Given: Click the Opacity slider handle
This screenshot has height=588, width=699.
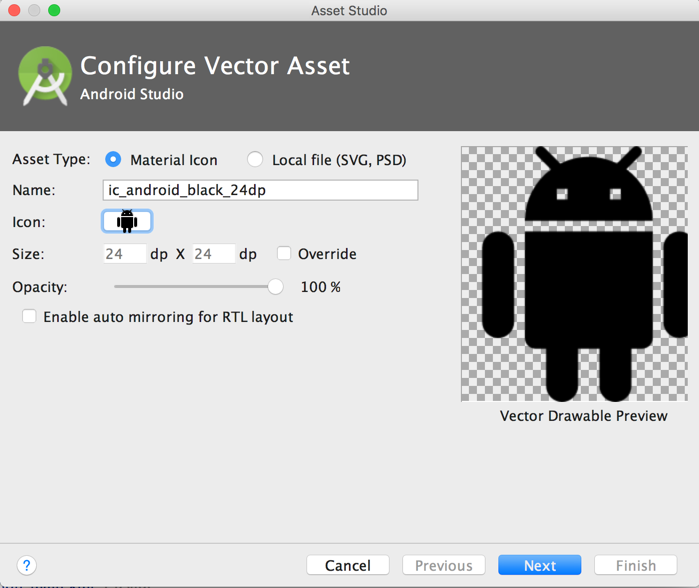Looking at the screenshot, I should (275, 287).
